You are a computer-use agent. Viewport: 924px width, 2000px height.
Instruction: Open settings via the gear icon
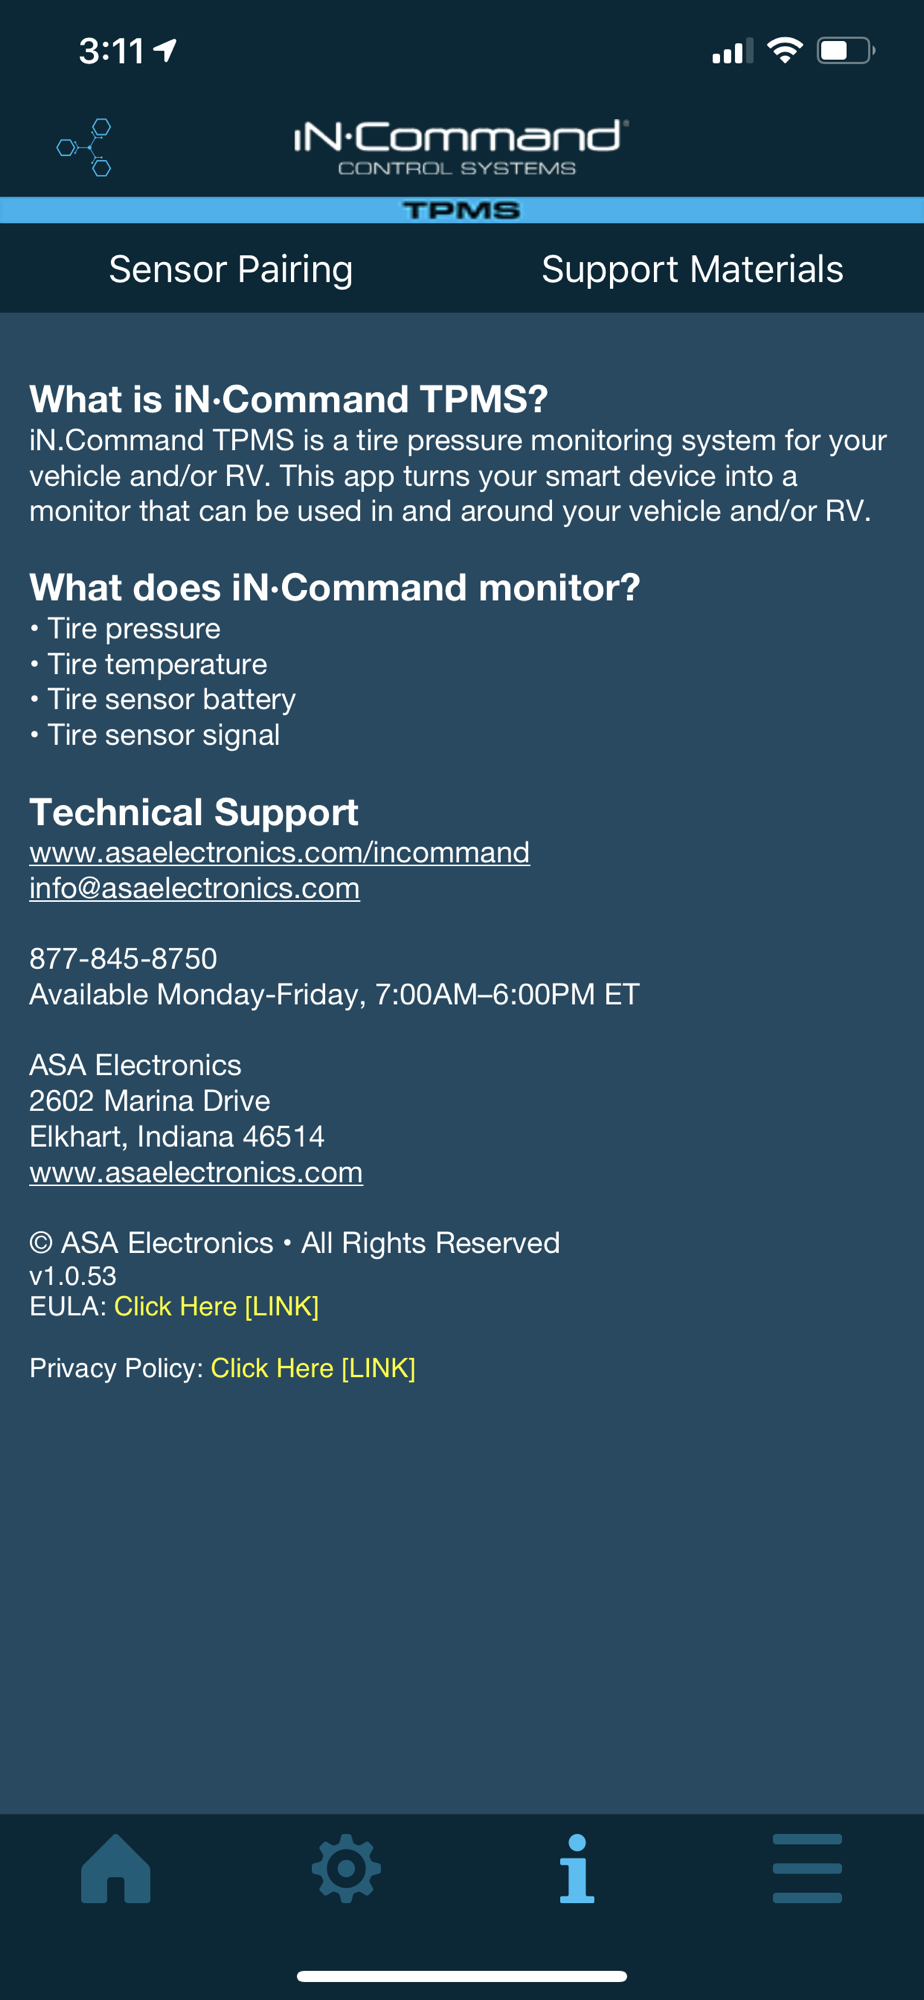pyautogui.click(x=346, y=1868)
